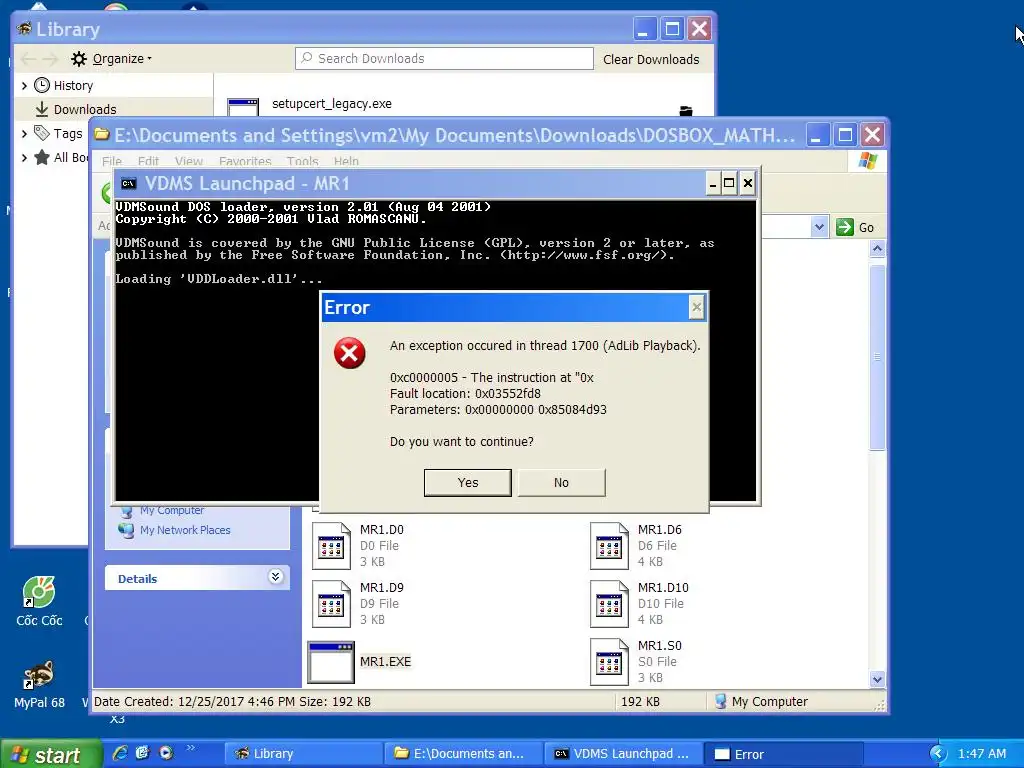Select History in Library sidebar
Screen dimensions: 1024x768
(x=73, y=86)
